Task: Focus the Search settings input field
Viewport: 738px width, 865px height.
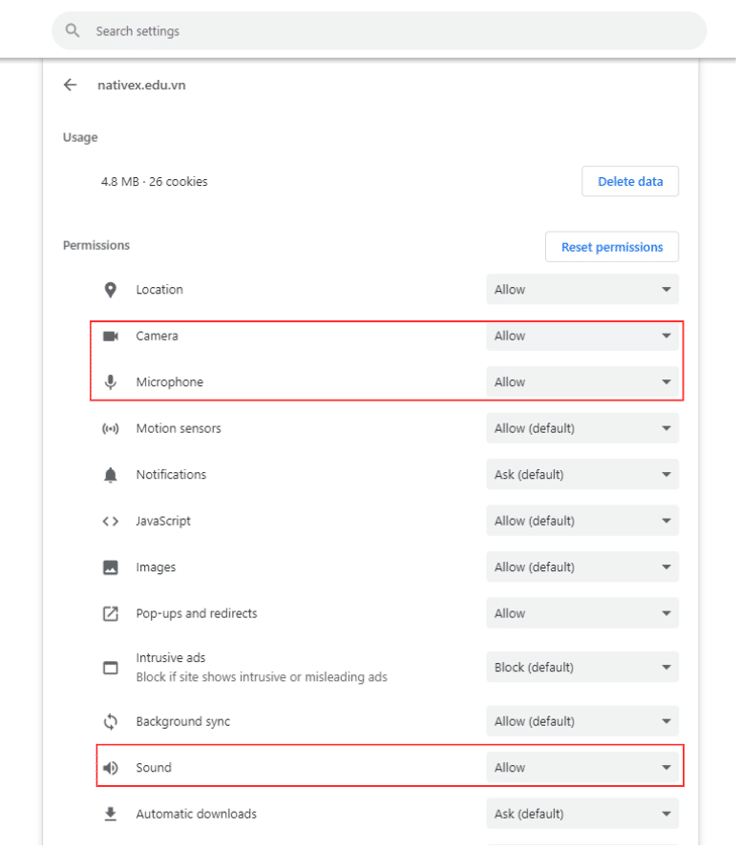Action: pyautogui.click(x=390, y=31)
